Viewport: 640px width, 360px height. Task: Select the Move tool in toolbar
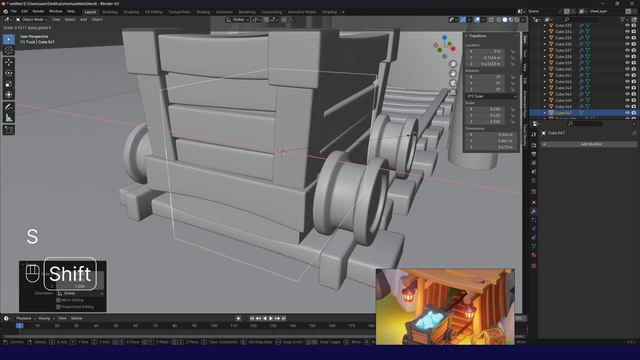tap(9, 62)
